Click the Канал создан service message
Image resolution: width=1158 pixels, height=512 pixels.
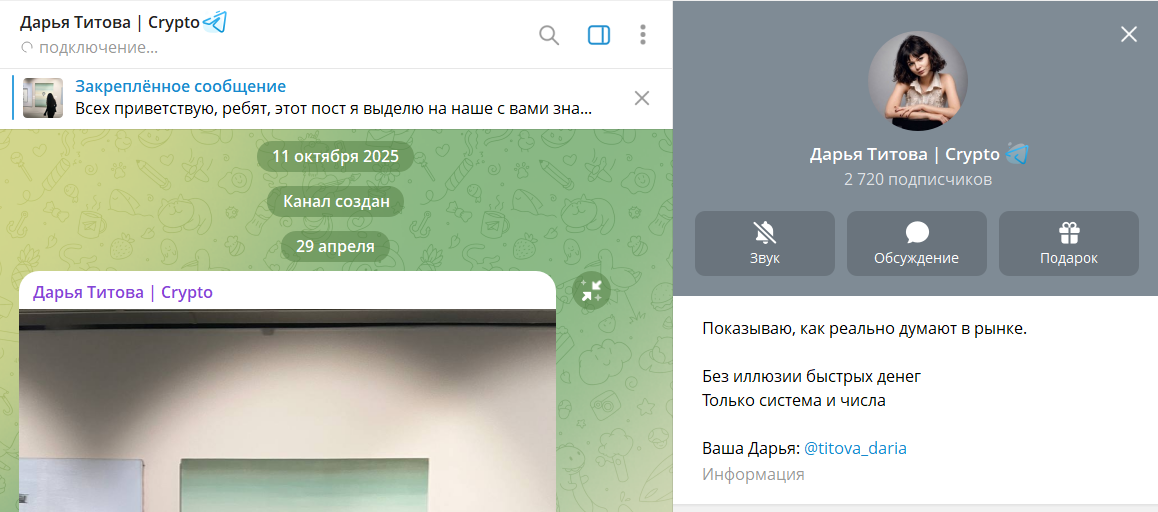click(335, 201)
